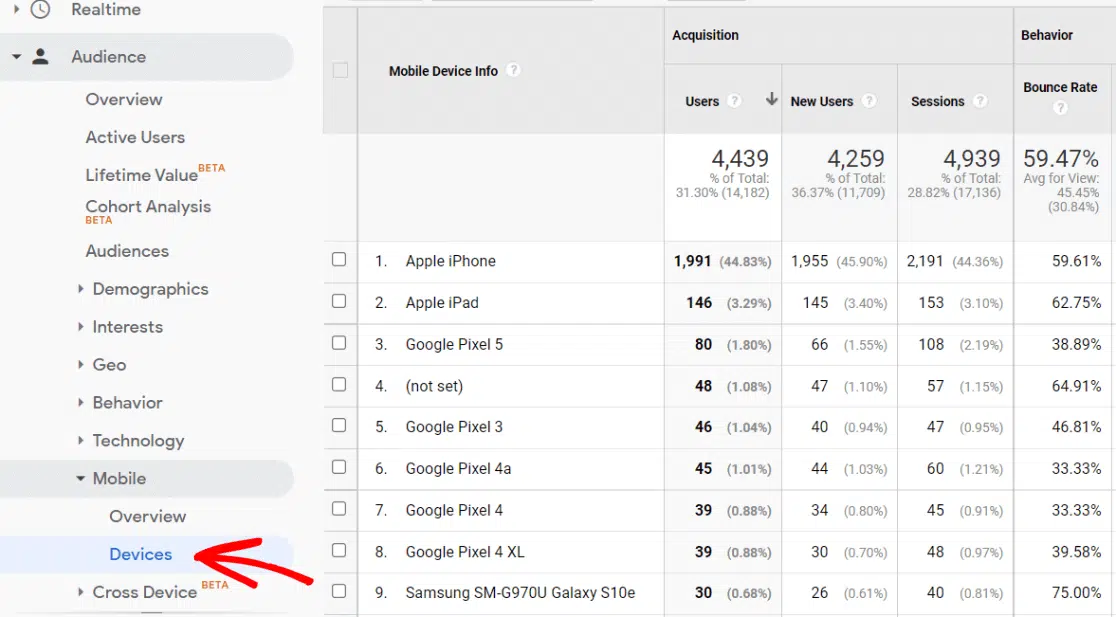Click the Users sort descending arrow

[771, 99]
